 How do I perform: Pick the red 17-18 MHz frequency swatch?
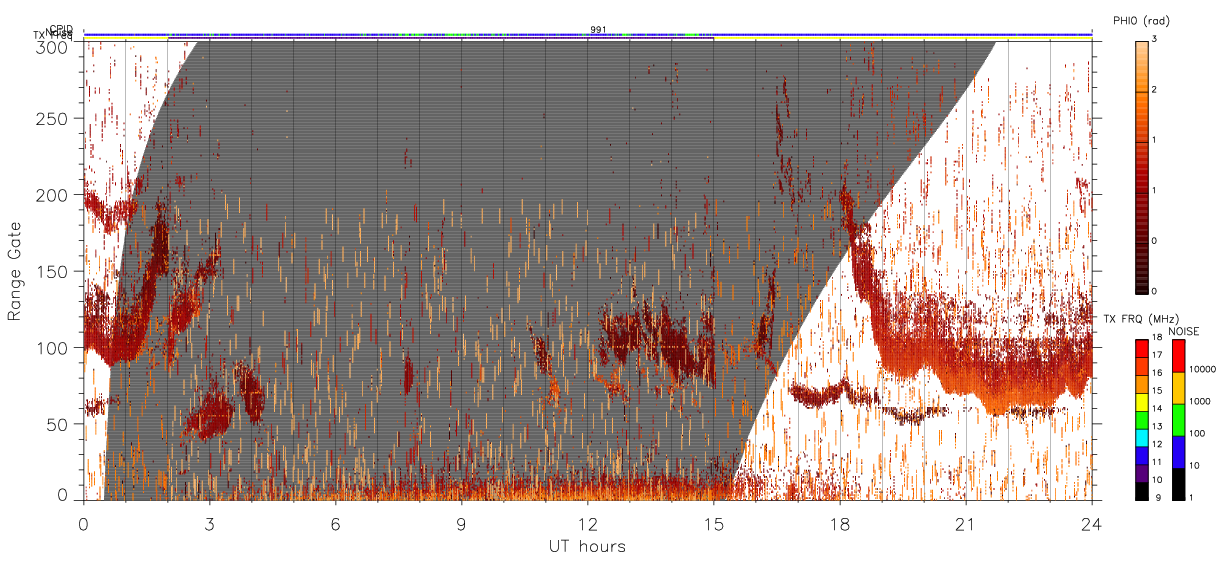(1142, 348)
